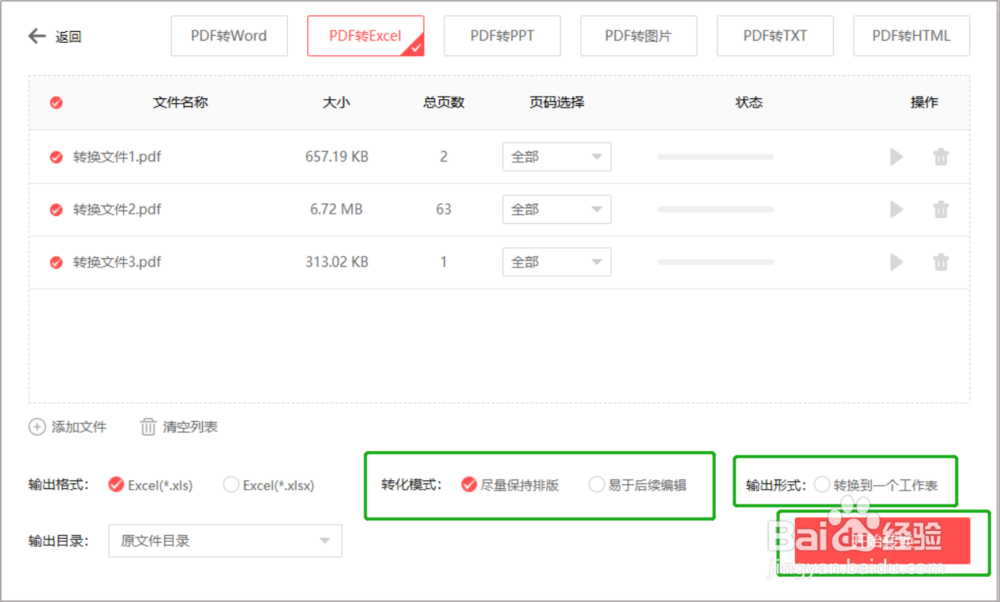
Task: Click the play icon for 转换文件3.pdf
Action: point(896,261)
